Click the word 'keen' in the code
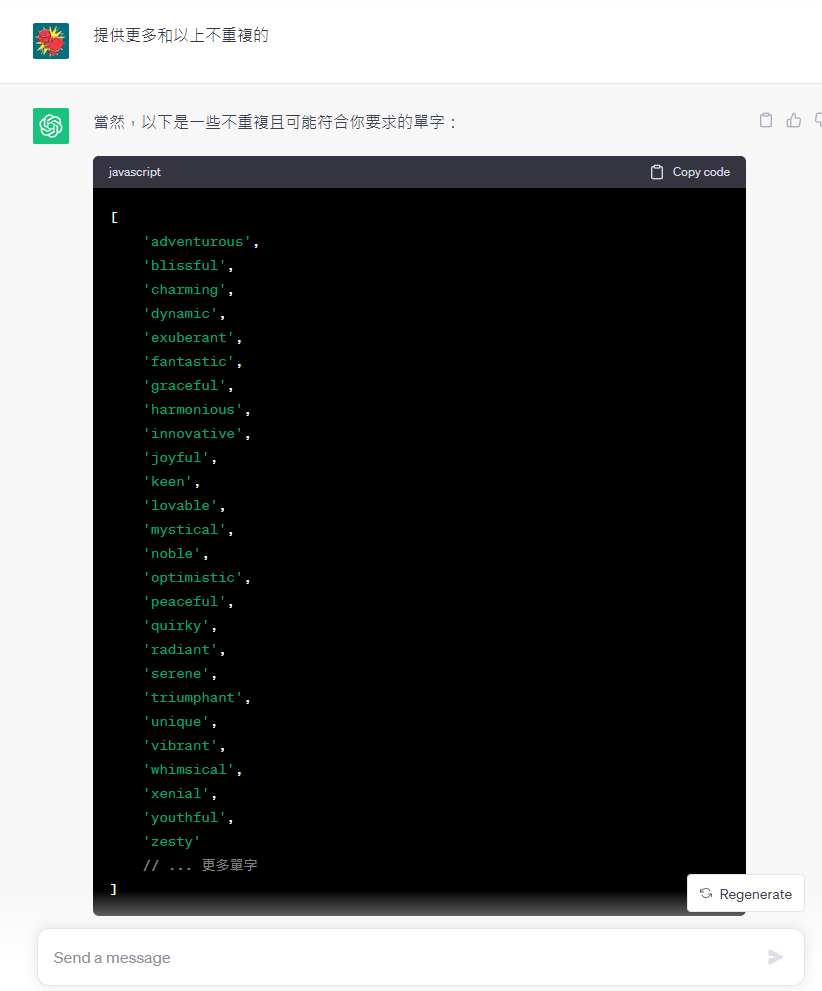The image size is (822, 991). click(167, 482)
